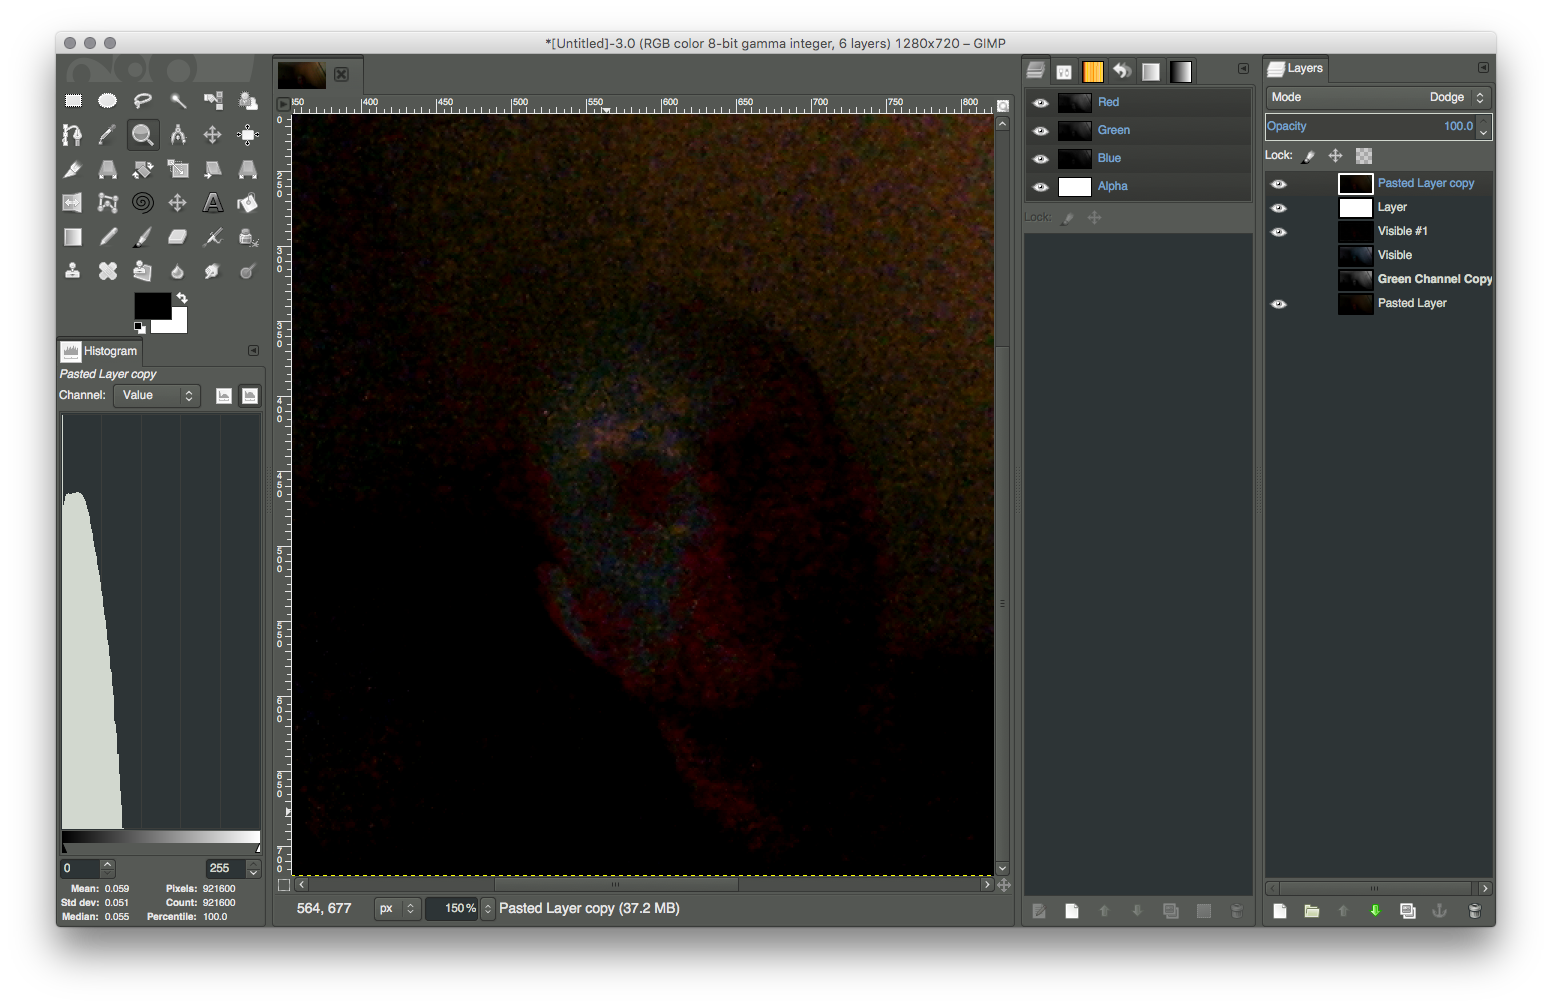Choose the Text tool

(213, 203)
